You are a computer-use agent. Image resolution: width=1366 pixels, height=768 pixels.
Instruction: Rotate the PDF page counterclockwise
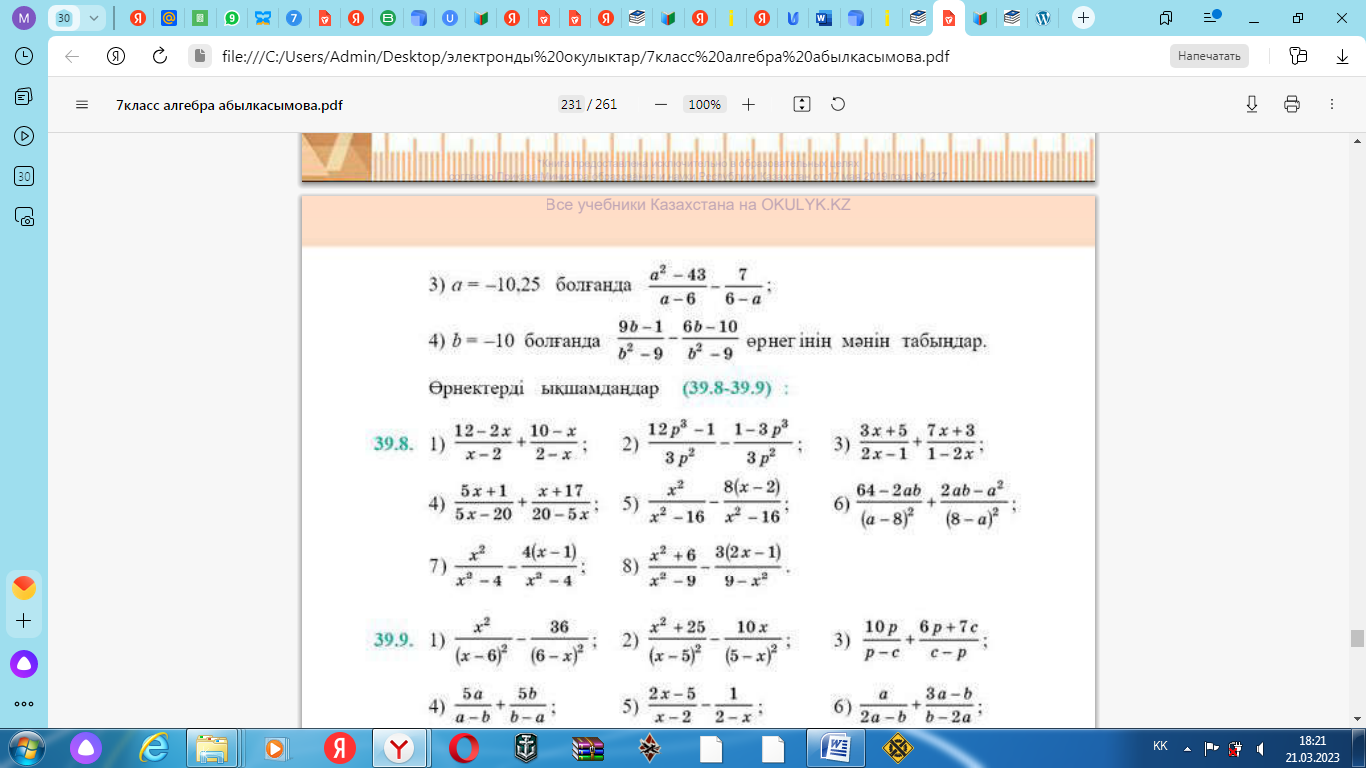click(x=838, y=104)
